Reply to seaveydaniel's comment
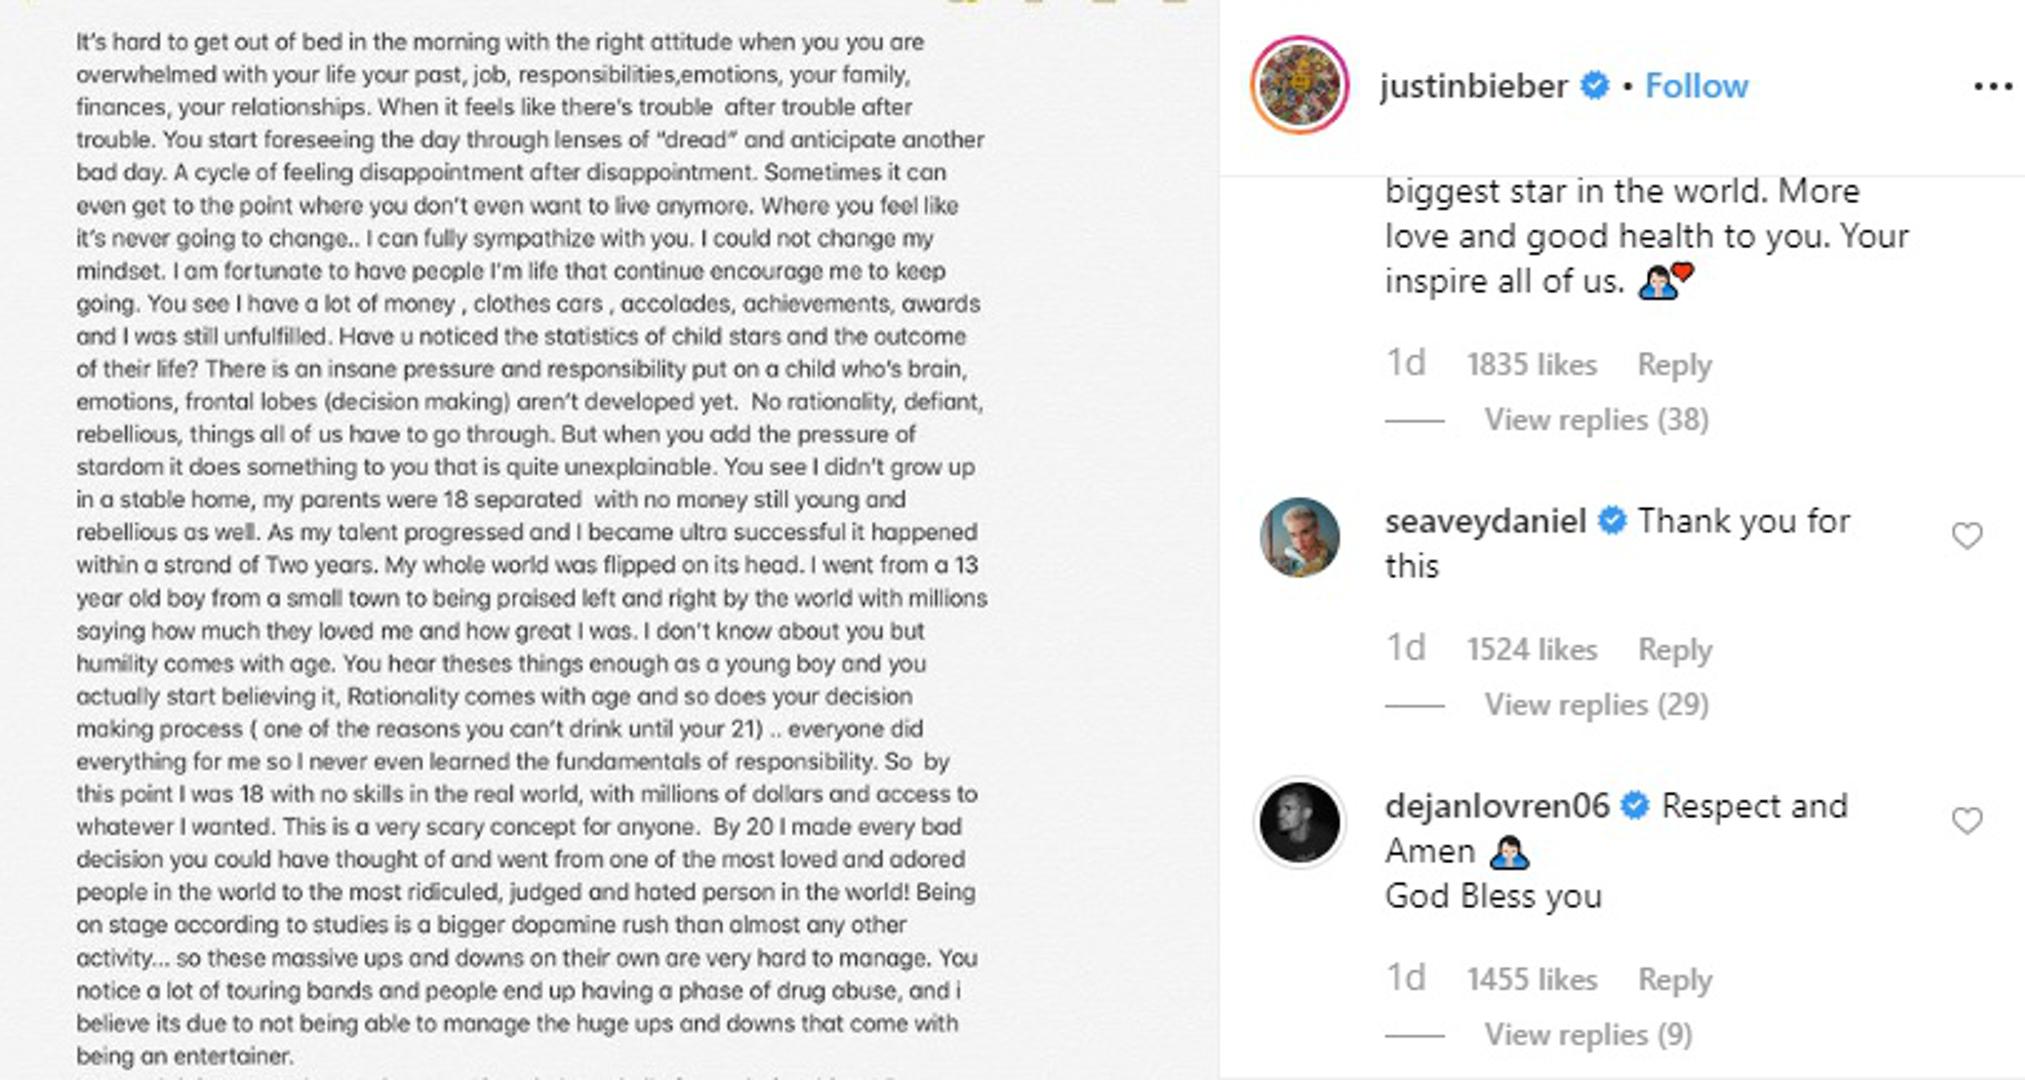 (x=1674, y=650)
